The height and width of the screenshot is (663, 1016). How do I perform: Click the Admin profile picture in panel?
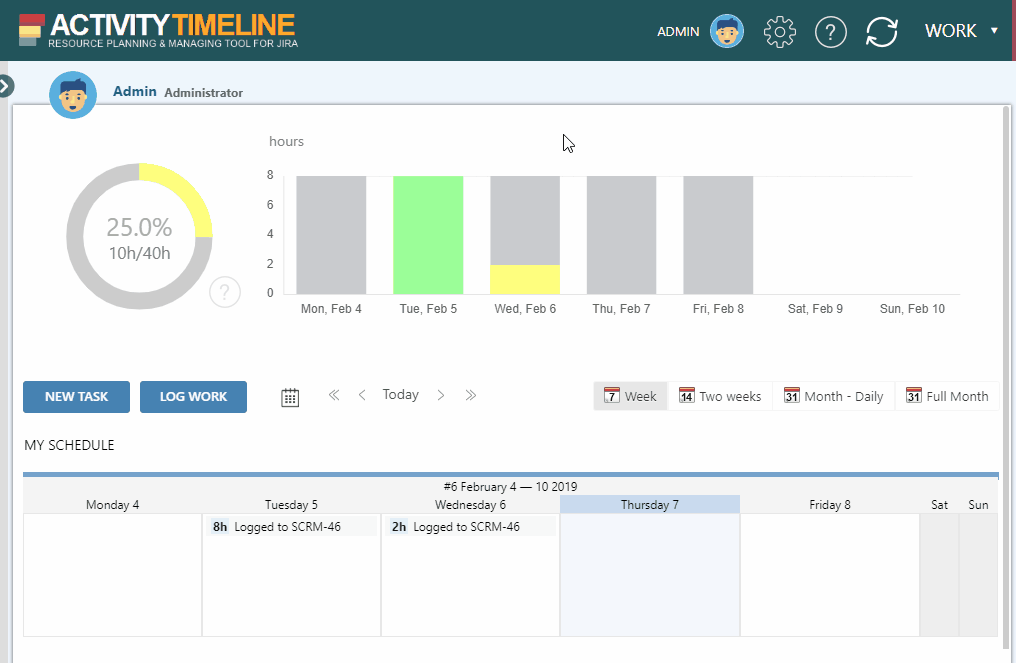[73, 96]
